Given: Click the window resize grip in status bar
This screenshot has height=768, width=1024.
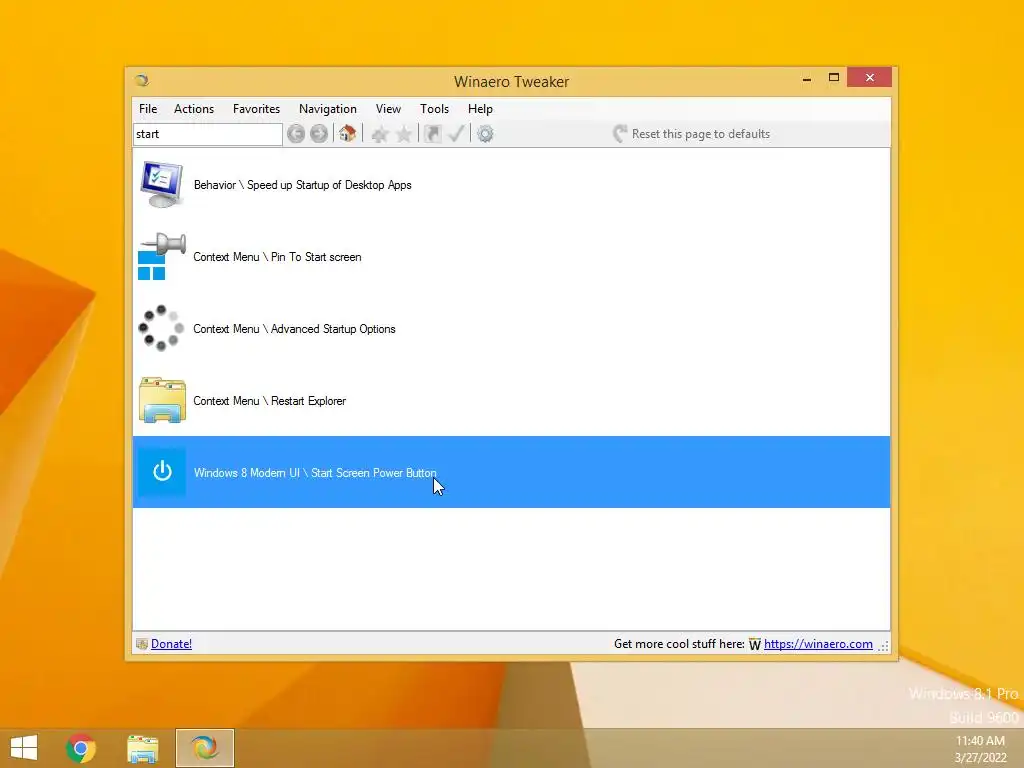Looking at the screenshot, I should [x=884, y=646].
